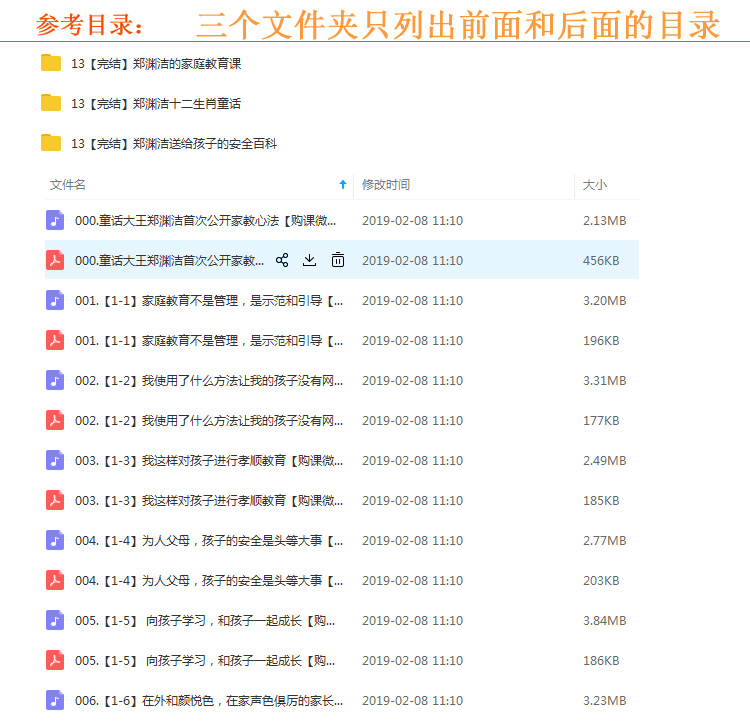Image resolution: width=750 pixels, height=725 pixels.
Task: Click PDF icon of 000 file sized 456KB
Action: (x=55, y=260)
